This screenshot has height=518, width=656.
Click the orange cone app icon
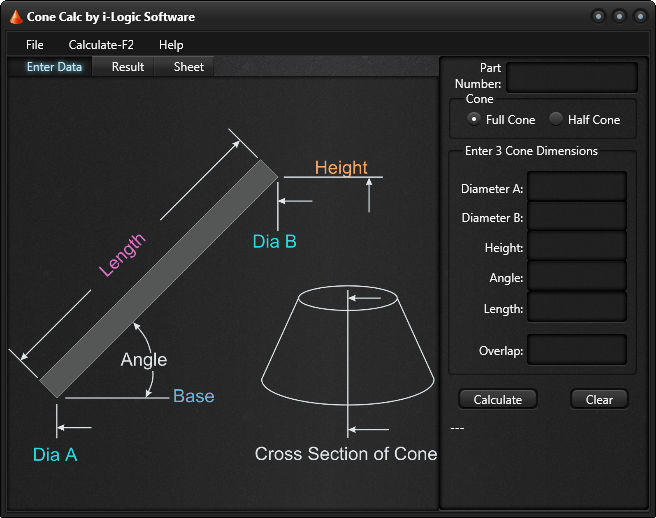[x=16, y=17]
